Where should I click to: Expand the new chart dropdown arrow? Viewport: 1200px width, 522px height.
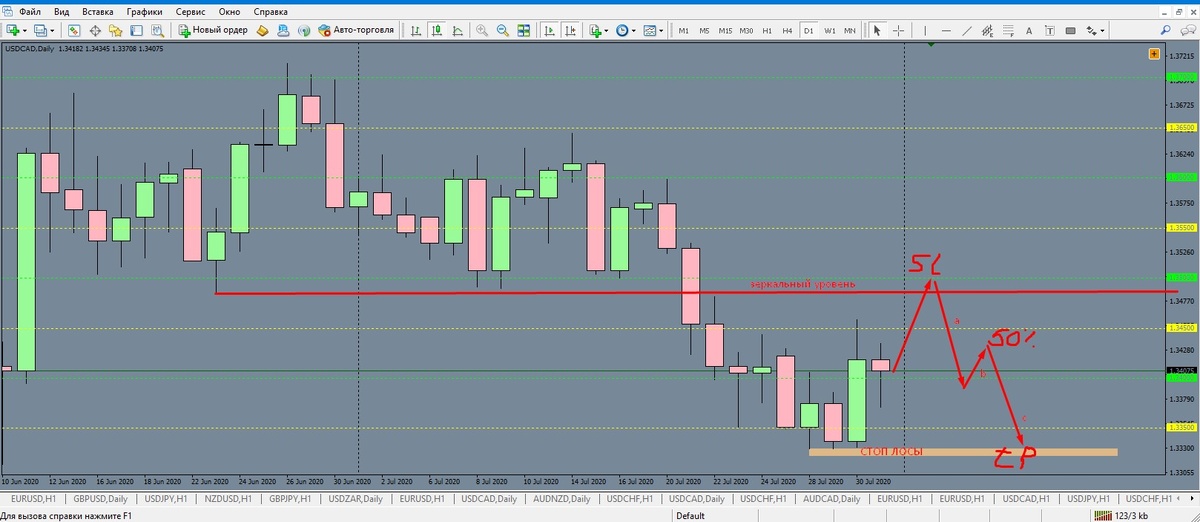25,30
